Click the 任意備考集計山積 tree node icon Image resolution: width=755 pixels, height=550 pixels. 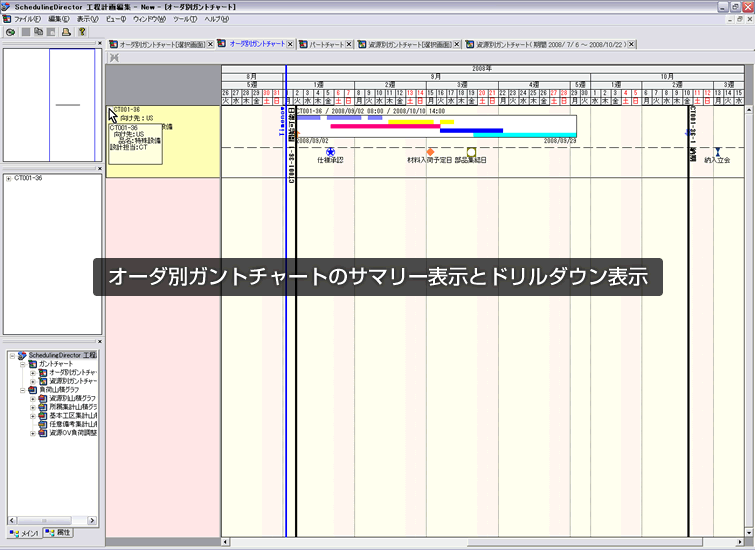coord(43,424)
